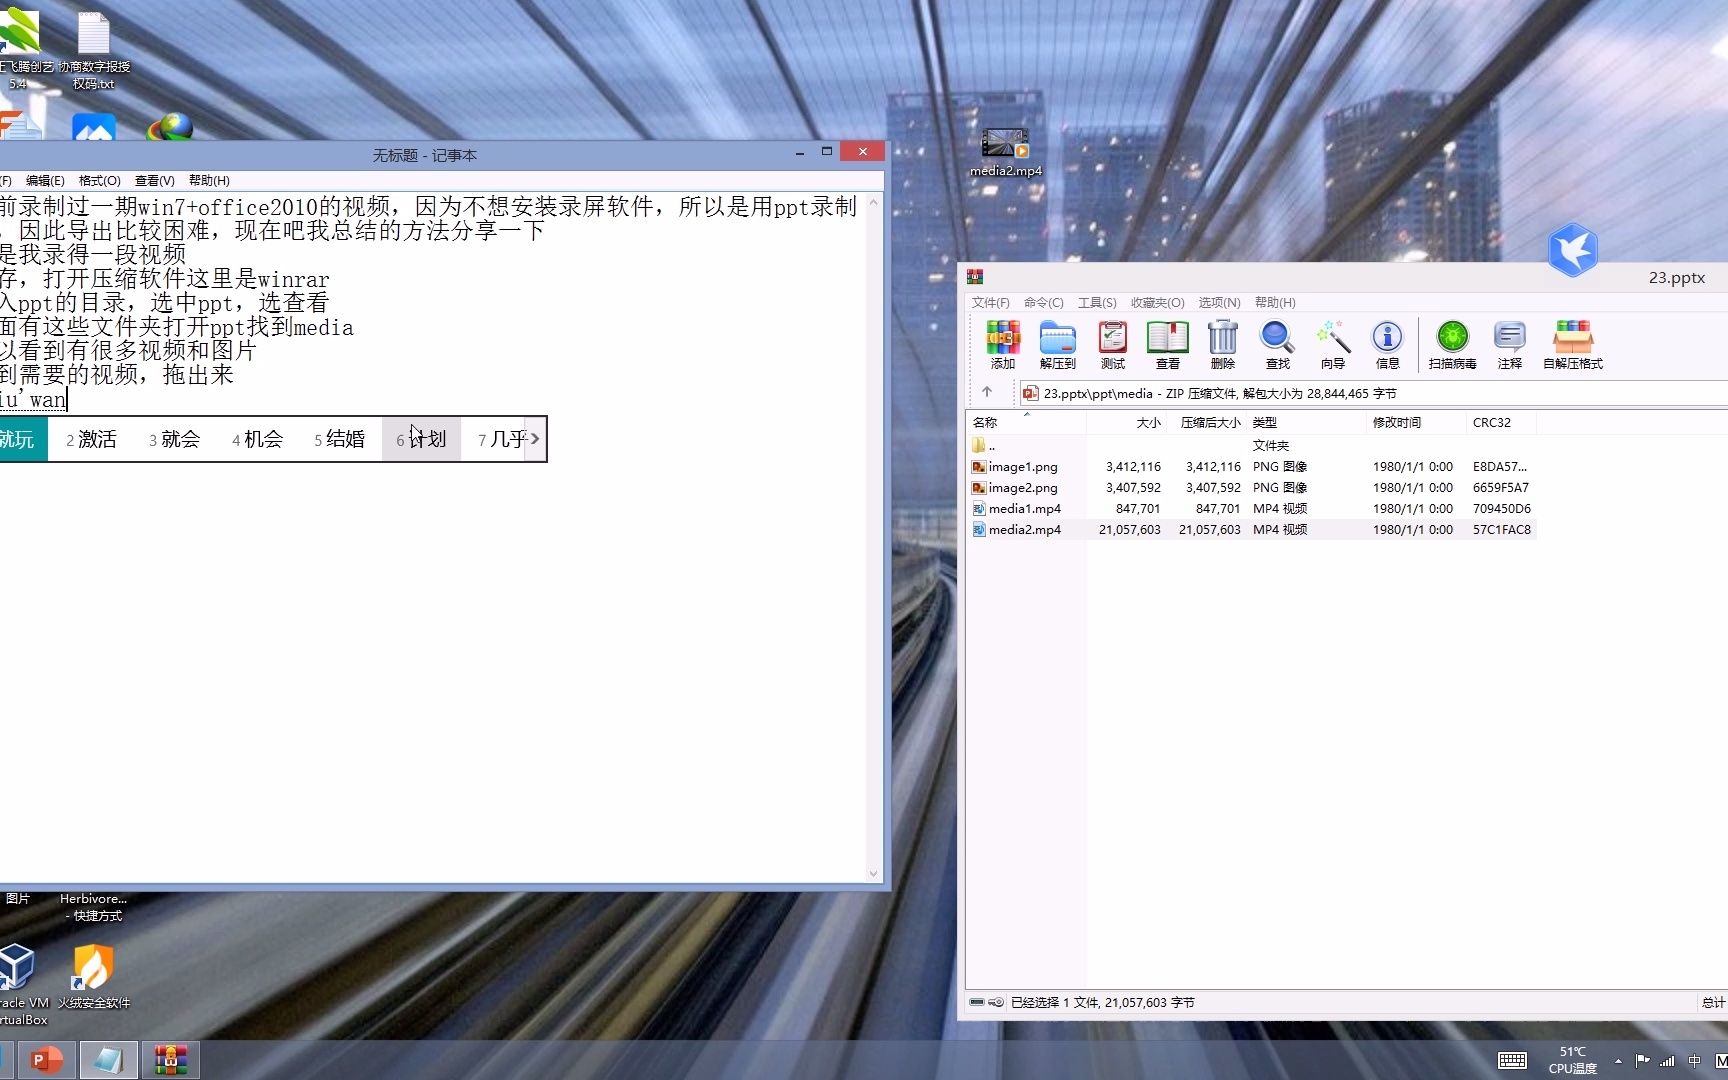The image size is (1728, 1080).
Task: Select image1.png in the archive list
Action: coord(1252,467)
